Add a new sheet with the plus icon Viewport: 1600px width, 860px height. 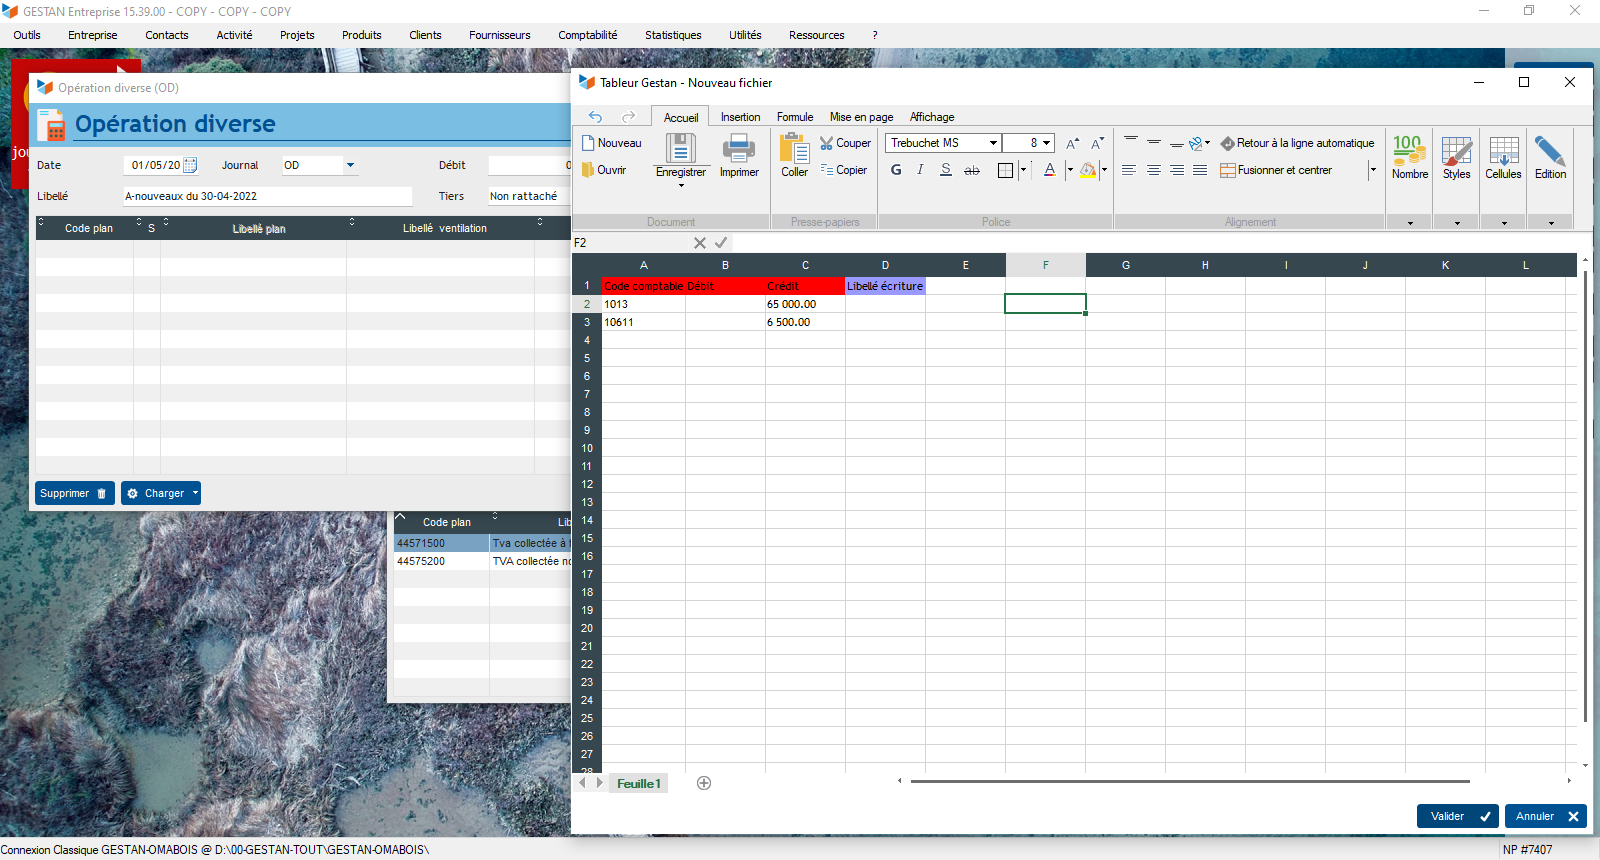[704, 783]
